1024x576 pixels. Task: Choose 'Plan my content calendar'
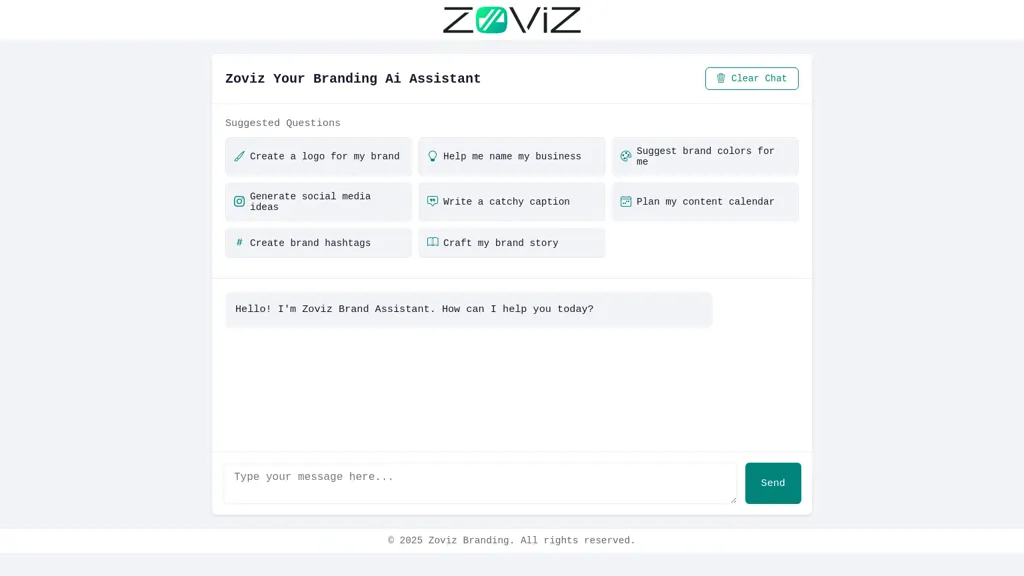pyautogui.click(x=705, y=201)
